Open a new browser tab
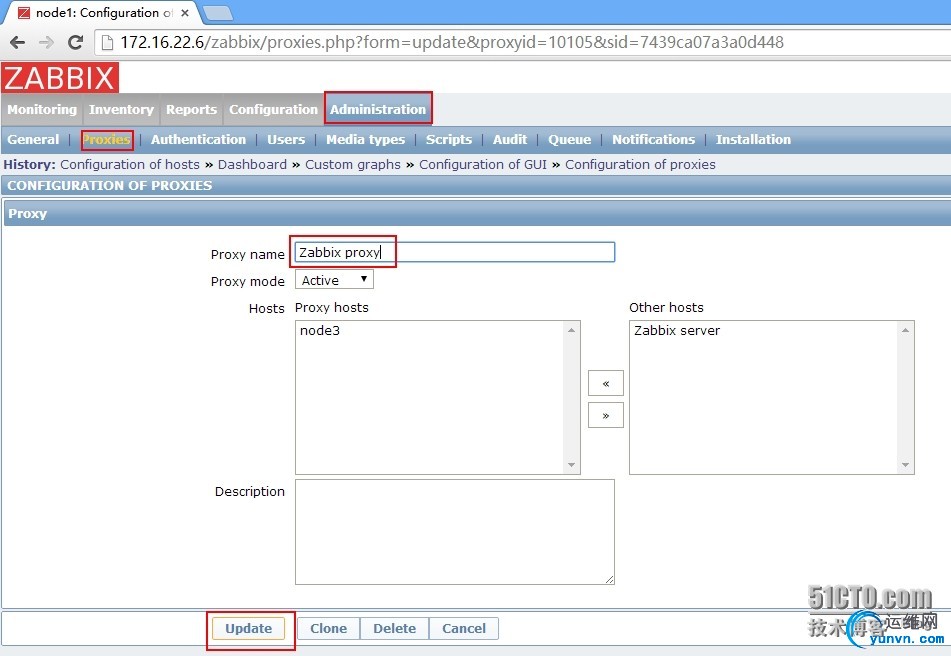The image size is (951, 656). click(x=217, y=13)
